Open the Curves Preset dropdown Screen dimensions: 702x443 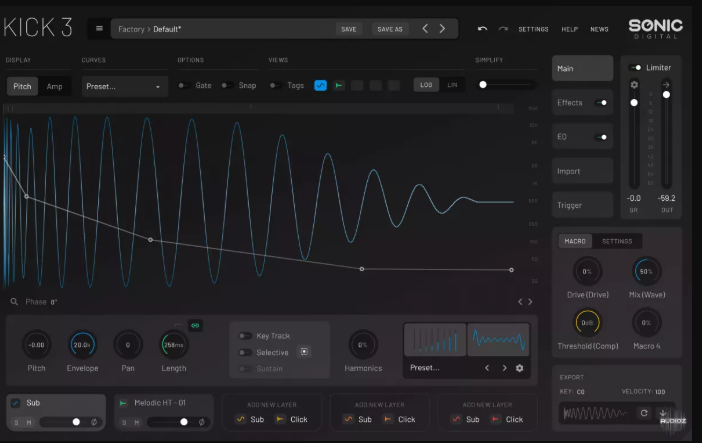click(124, 87)
